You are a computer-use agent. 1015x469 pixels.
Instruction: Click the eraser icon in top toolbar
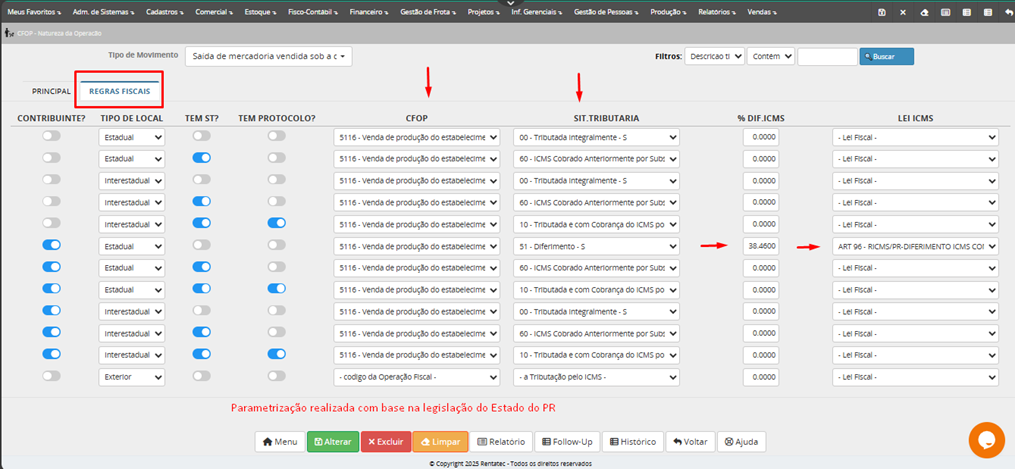(925, 11)
